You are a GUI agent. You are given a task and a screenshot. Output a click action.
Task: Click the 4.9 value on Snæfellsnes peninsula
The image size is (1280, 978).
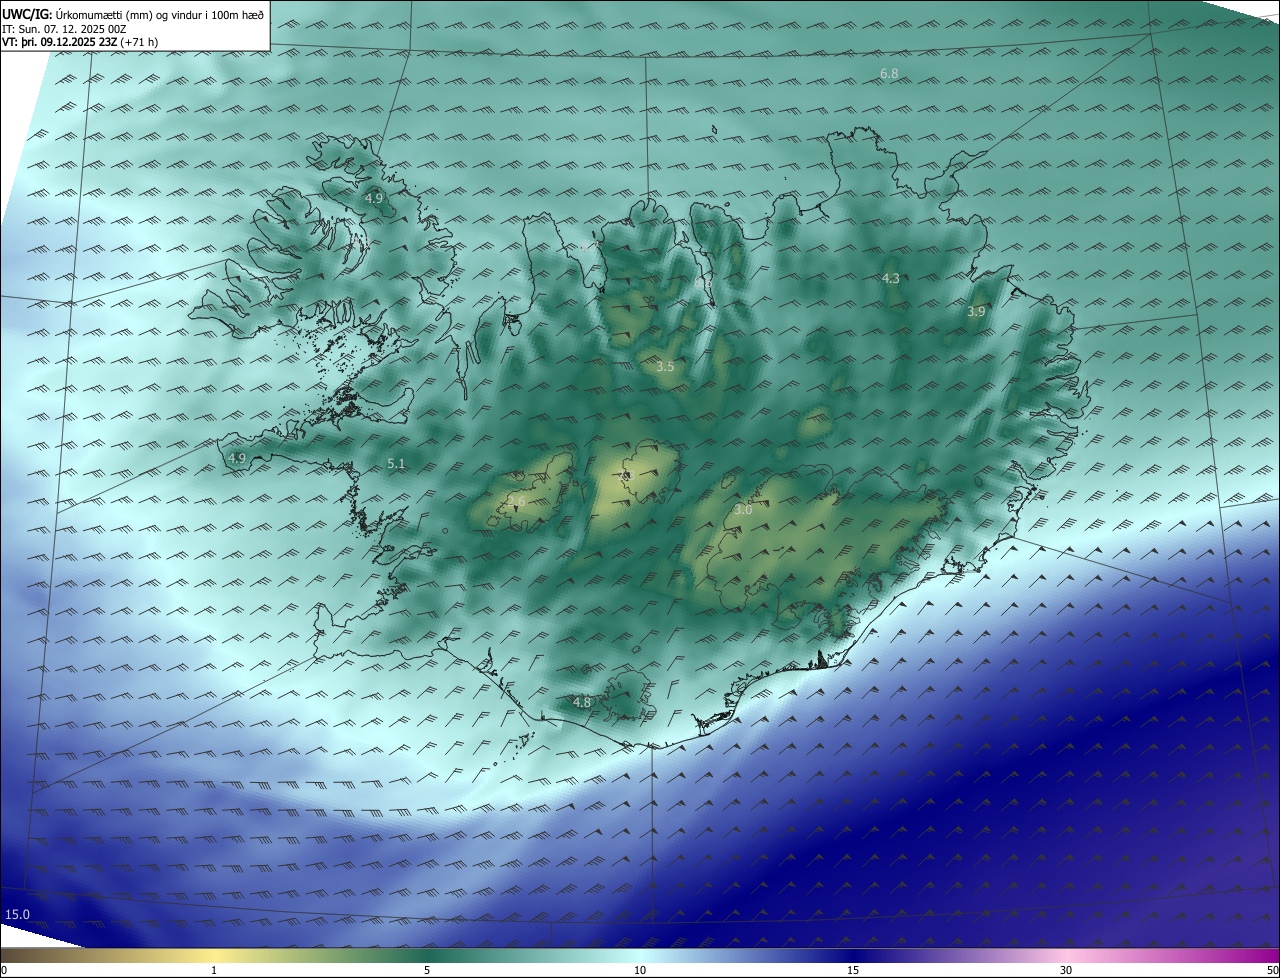pyautogui.click(x=237, y=458)
